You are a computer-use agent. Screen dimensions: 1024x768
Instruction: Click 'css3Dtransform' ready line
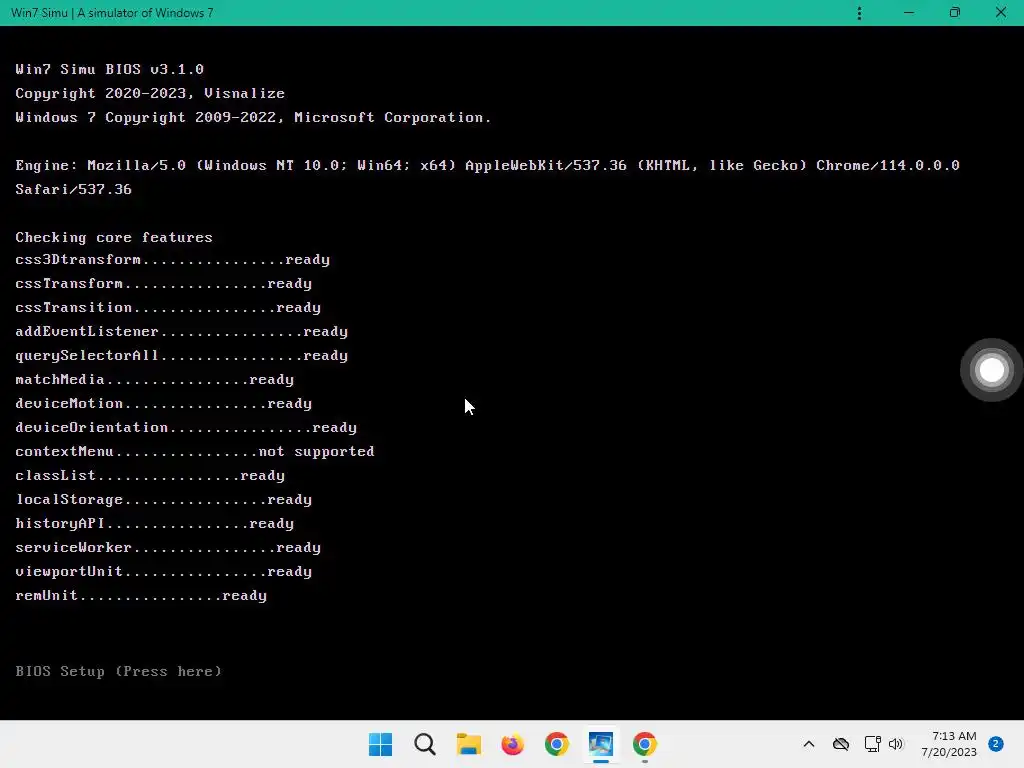coord(172,259)
